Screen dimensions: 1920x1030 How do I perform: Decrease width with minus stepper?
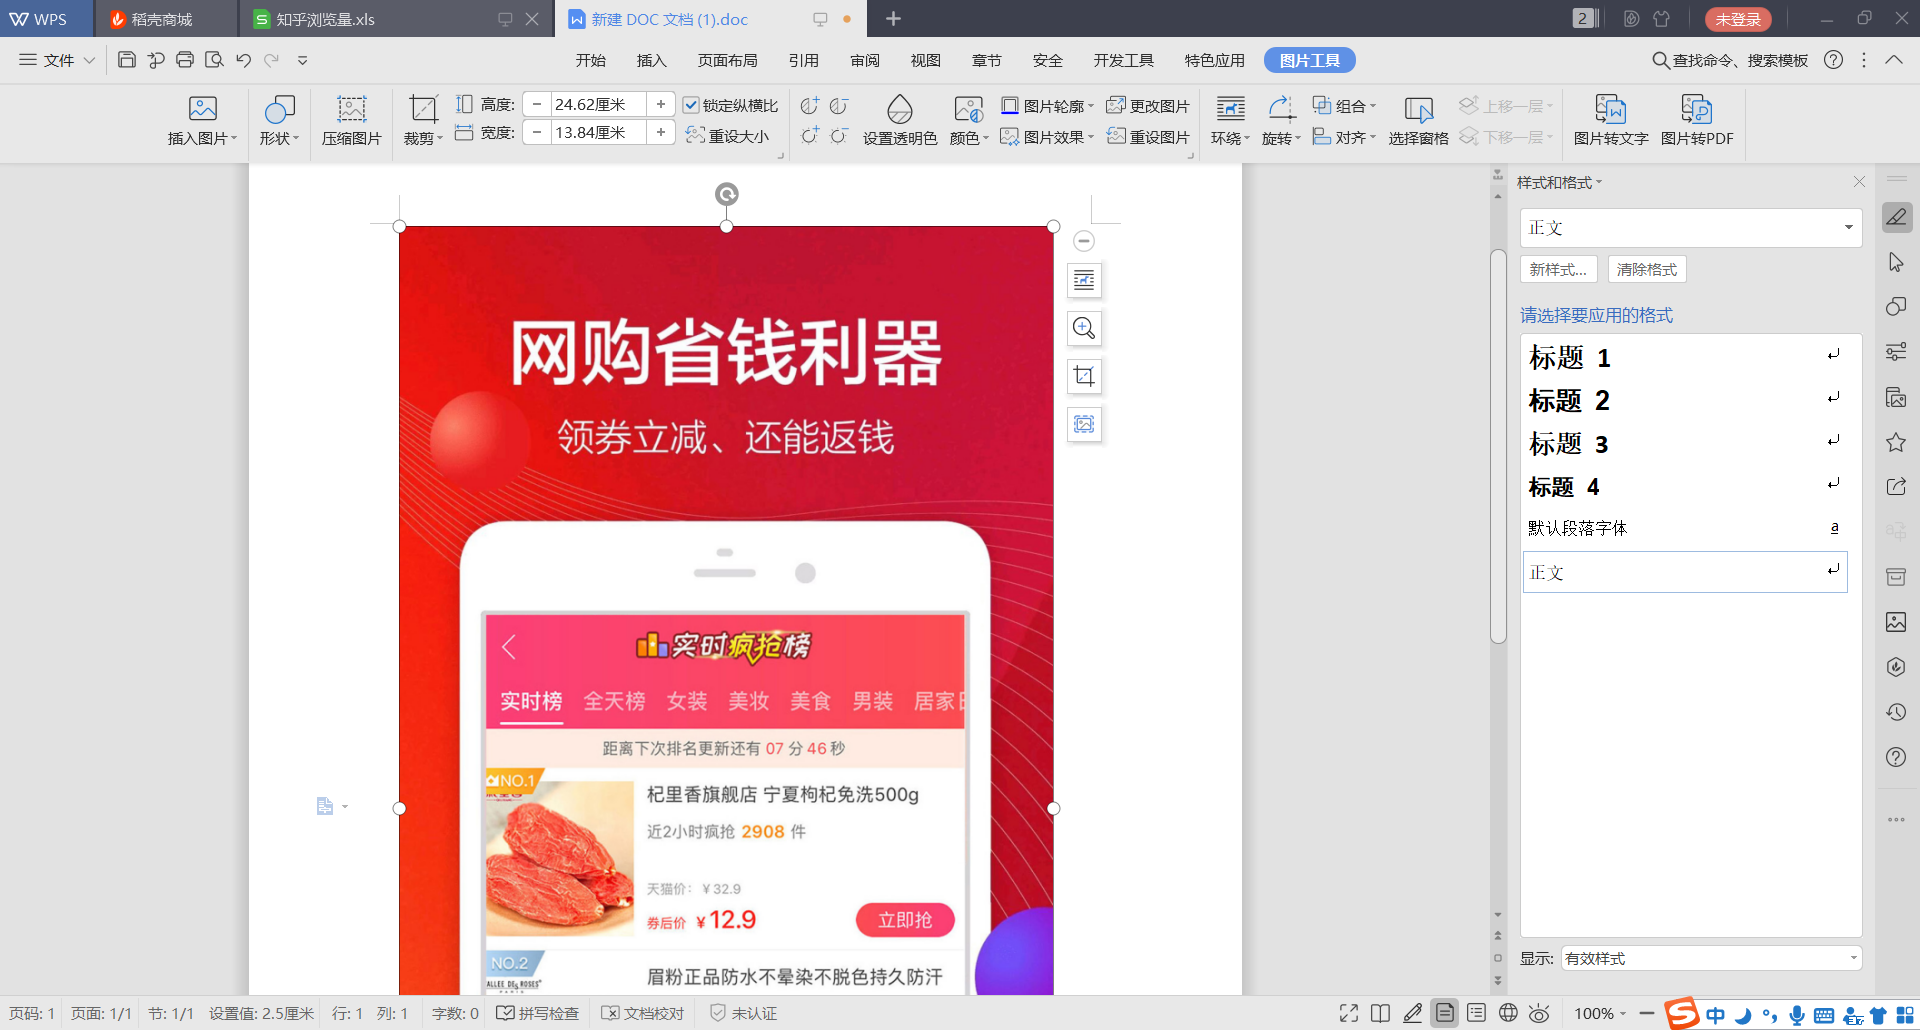(x=537, y=132)
